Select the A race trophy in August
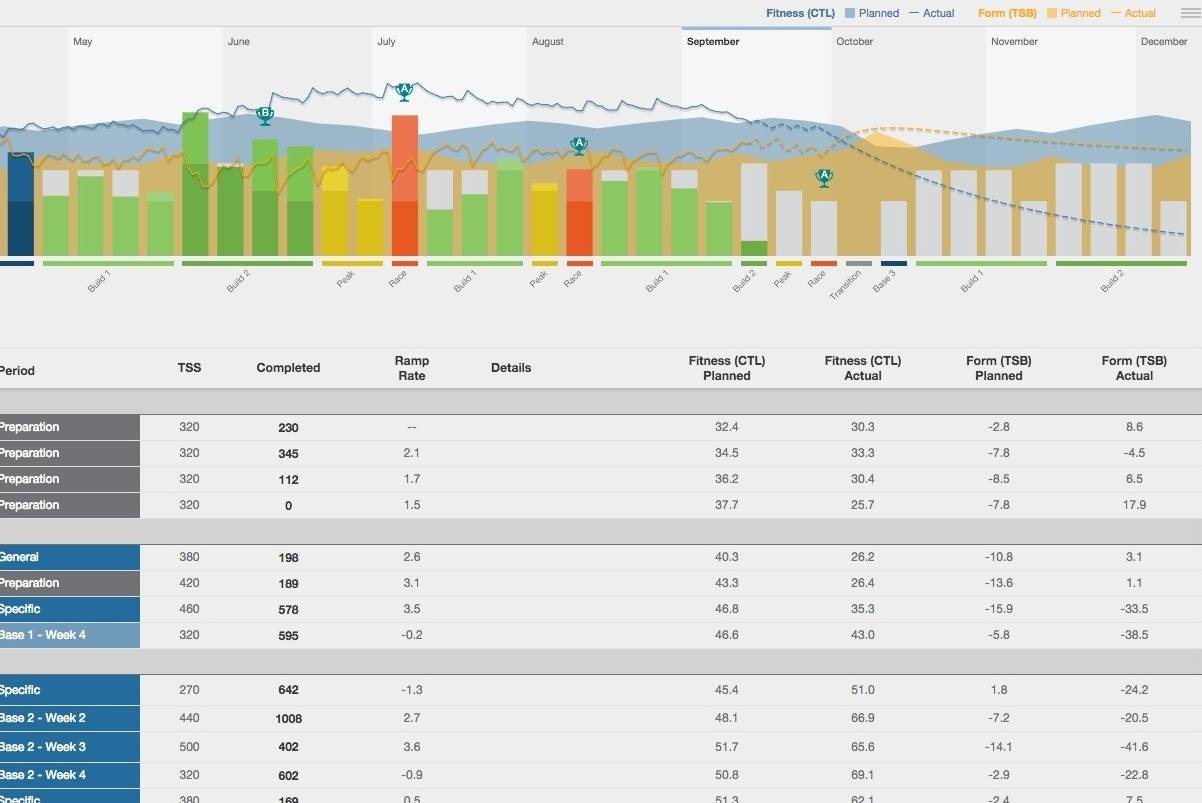Viewport: 1202px width, 803px height. pyautogui.click(x=578, y=145)
